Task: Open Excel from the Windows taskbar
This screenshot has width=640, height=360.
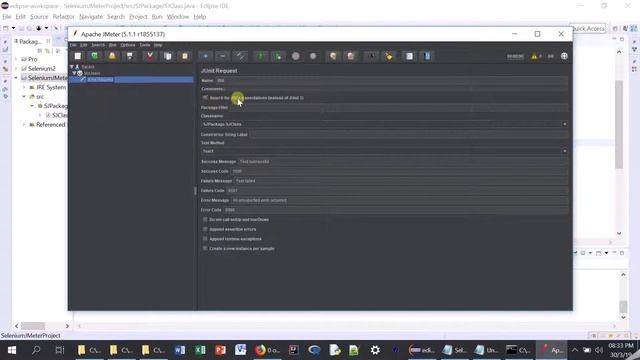Action: (200, 350)
